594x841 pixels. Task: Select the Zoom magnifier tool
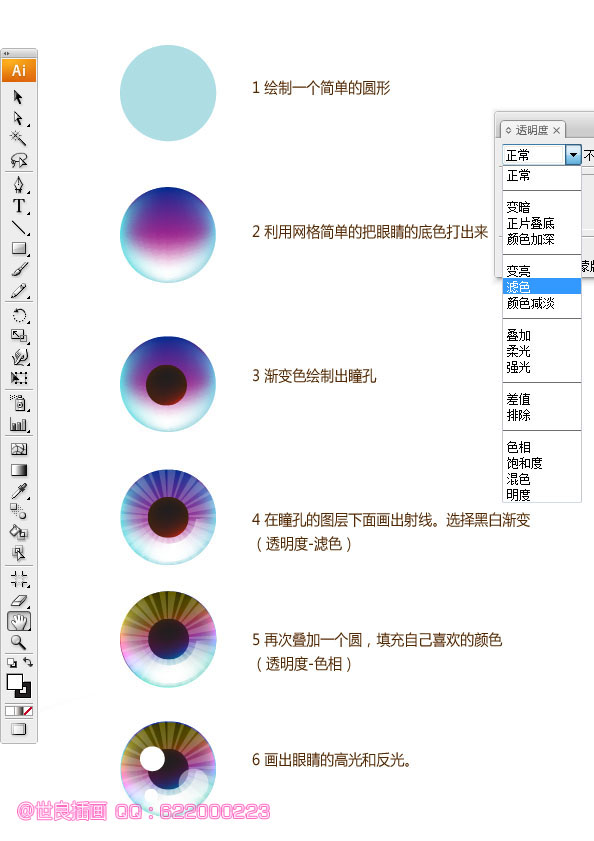19,642
